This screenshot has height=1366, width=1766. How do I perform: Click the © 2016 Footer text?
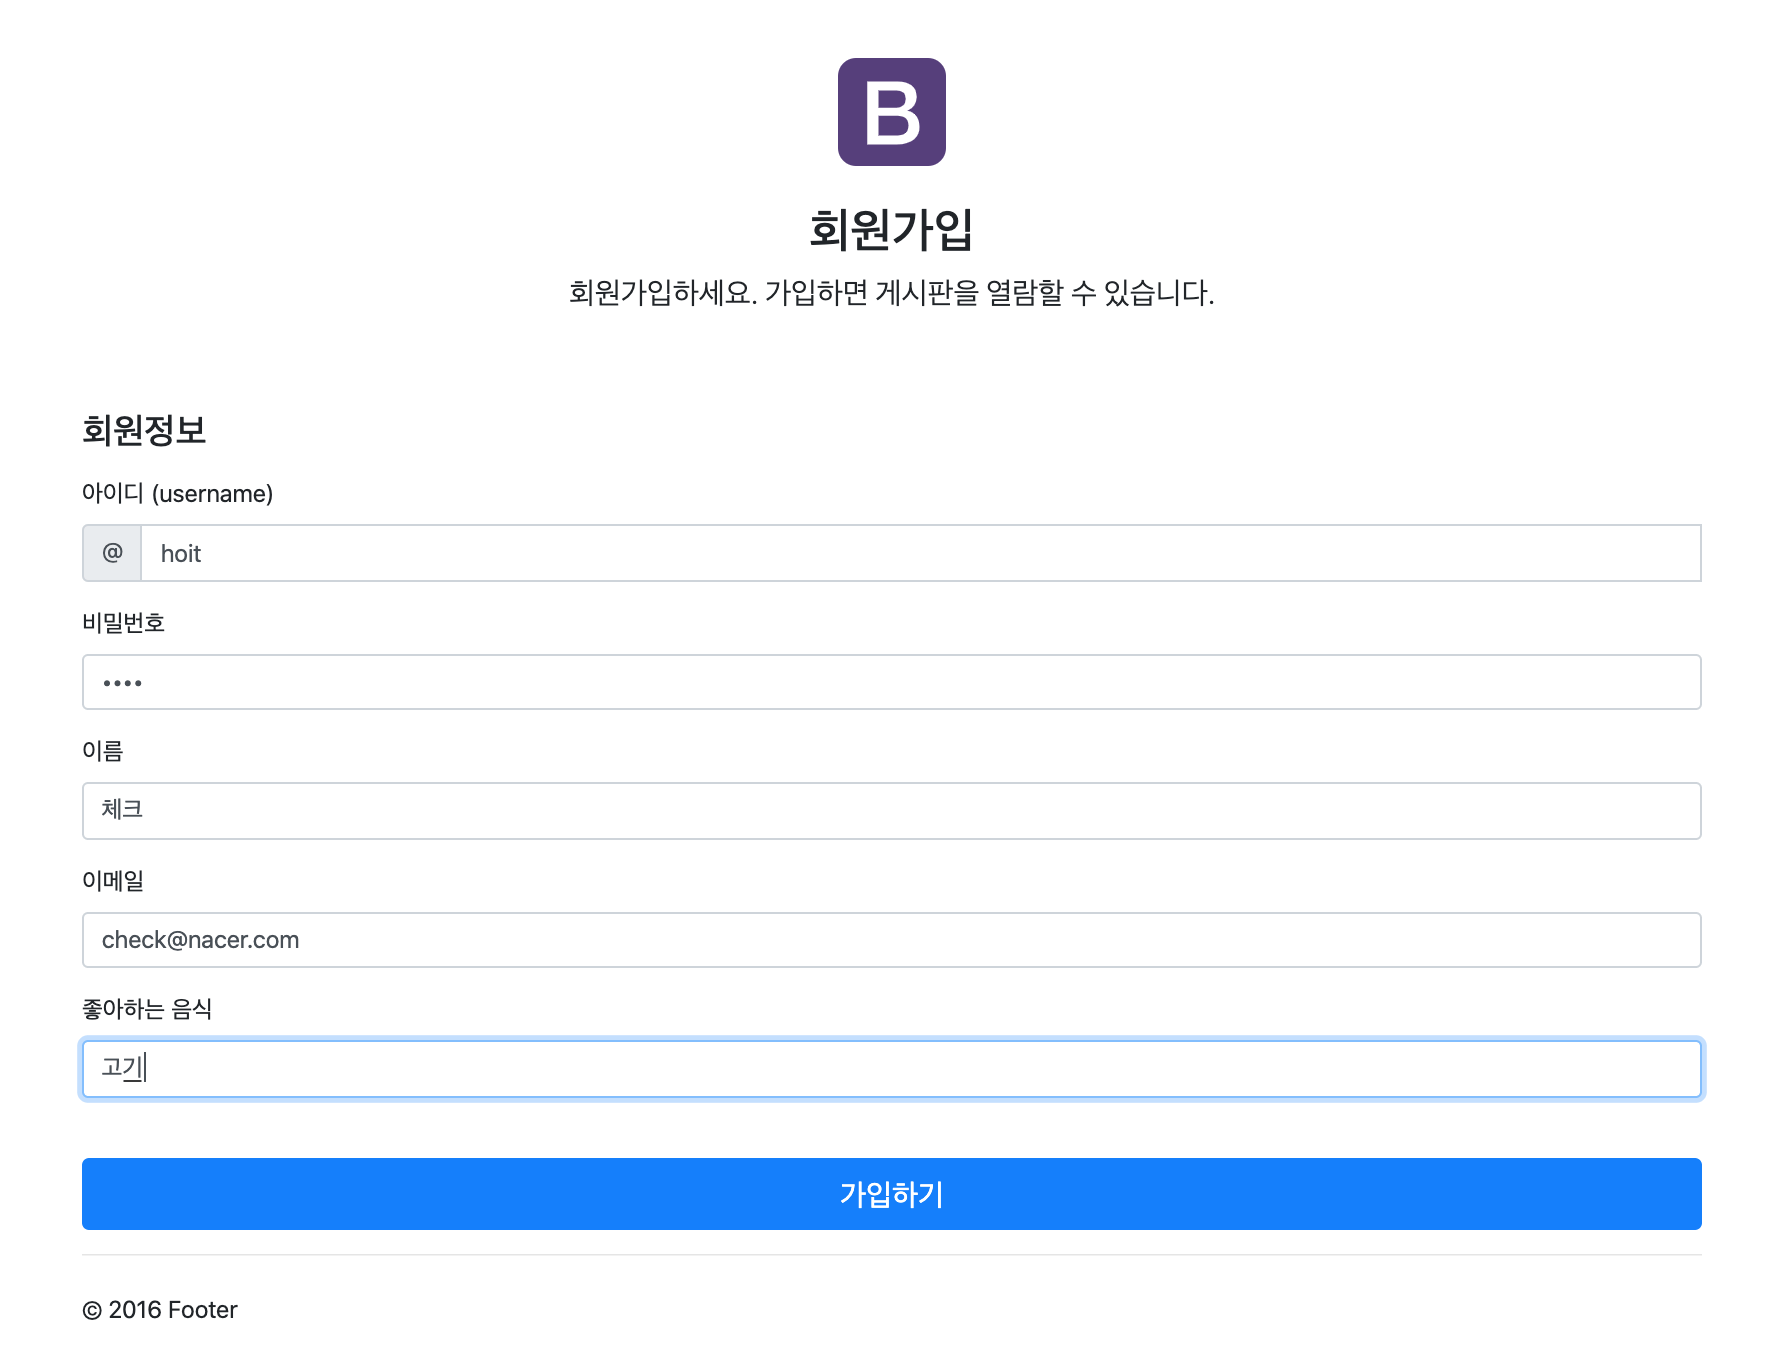coord(160,1310)
